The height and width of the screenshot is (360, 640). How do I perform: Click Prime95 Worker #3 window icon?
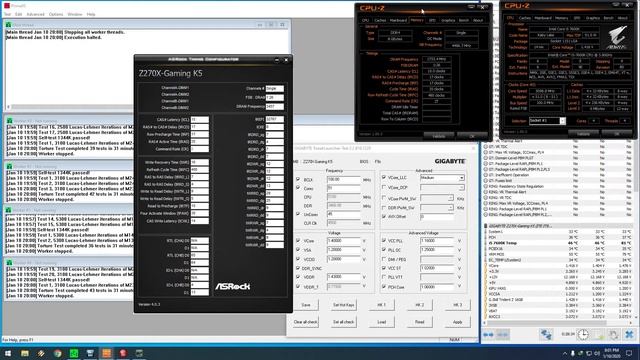click(x=9, y=210)
